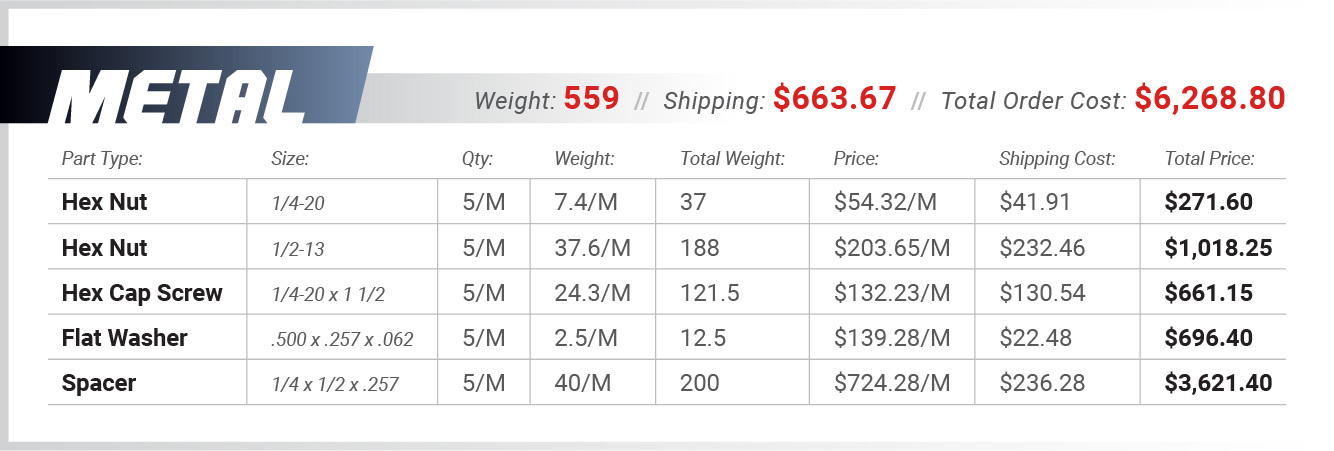Screen dimensions: 1334x451
Task: Click the Total Price column header
Action: pyautogui.click(x=1209, y=158)
